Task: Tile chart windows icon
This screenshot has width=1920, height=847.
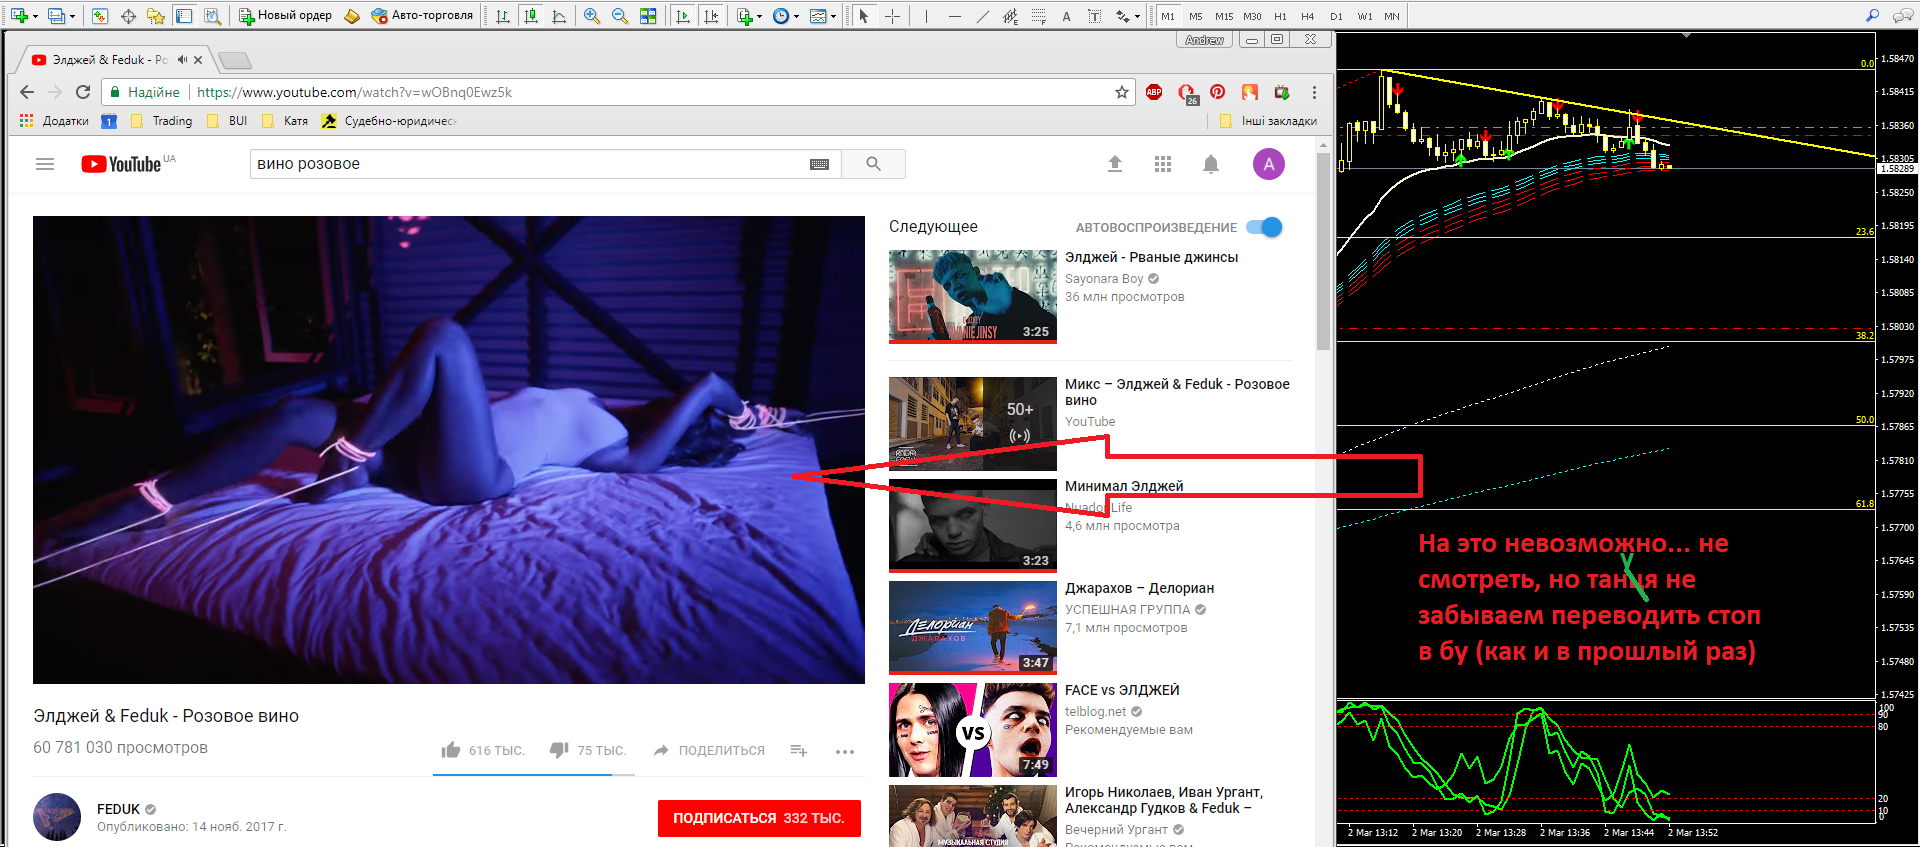Action: (x=648, y=16)
